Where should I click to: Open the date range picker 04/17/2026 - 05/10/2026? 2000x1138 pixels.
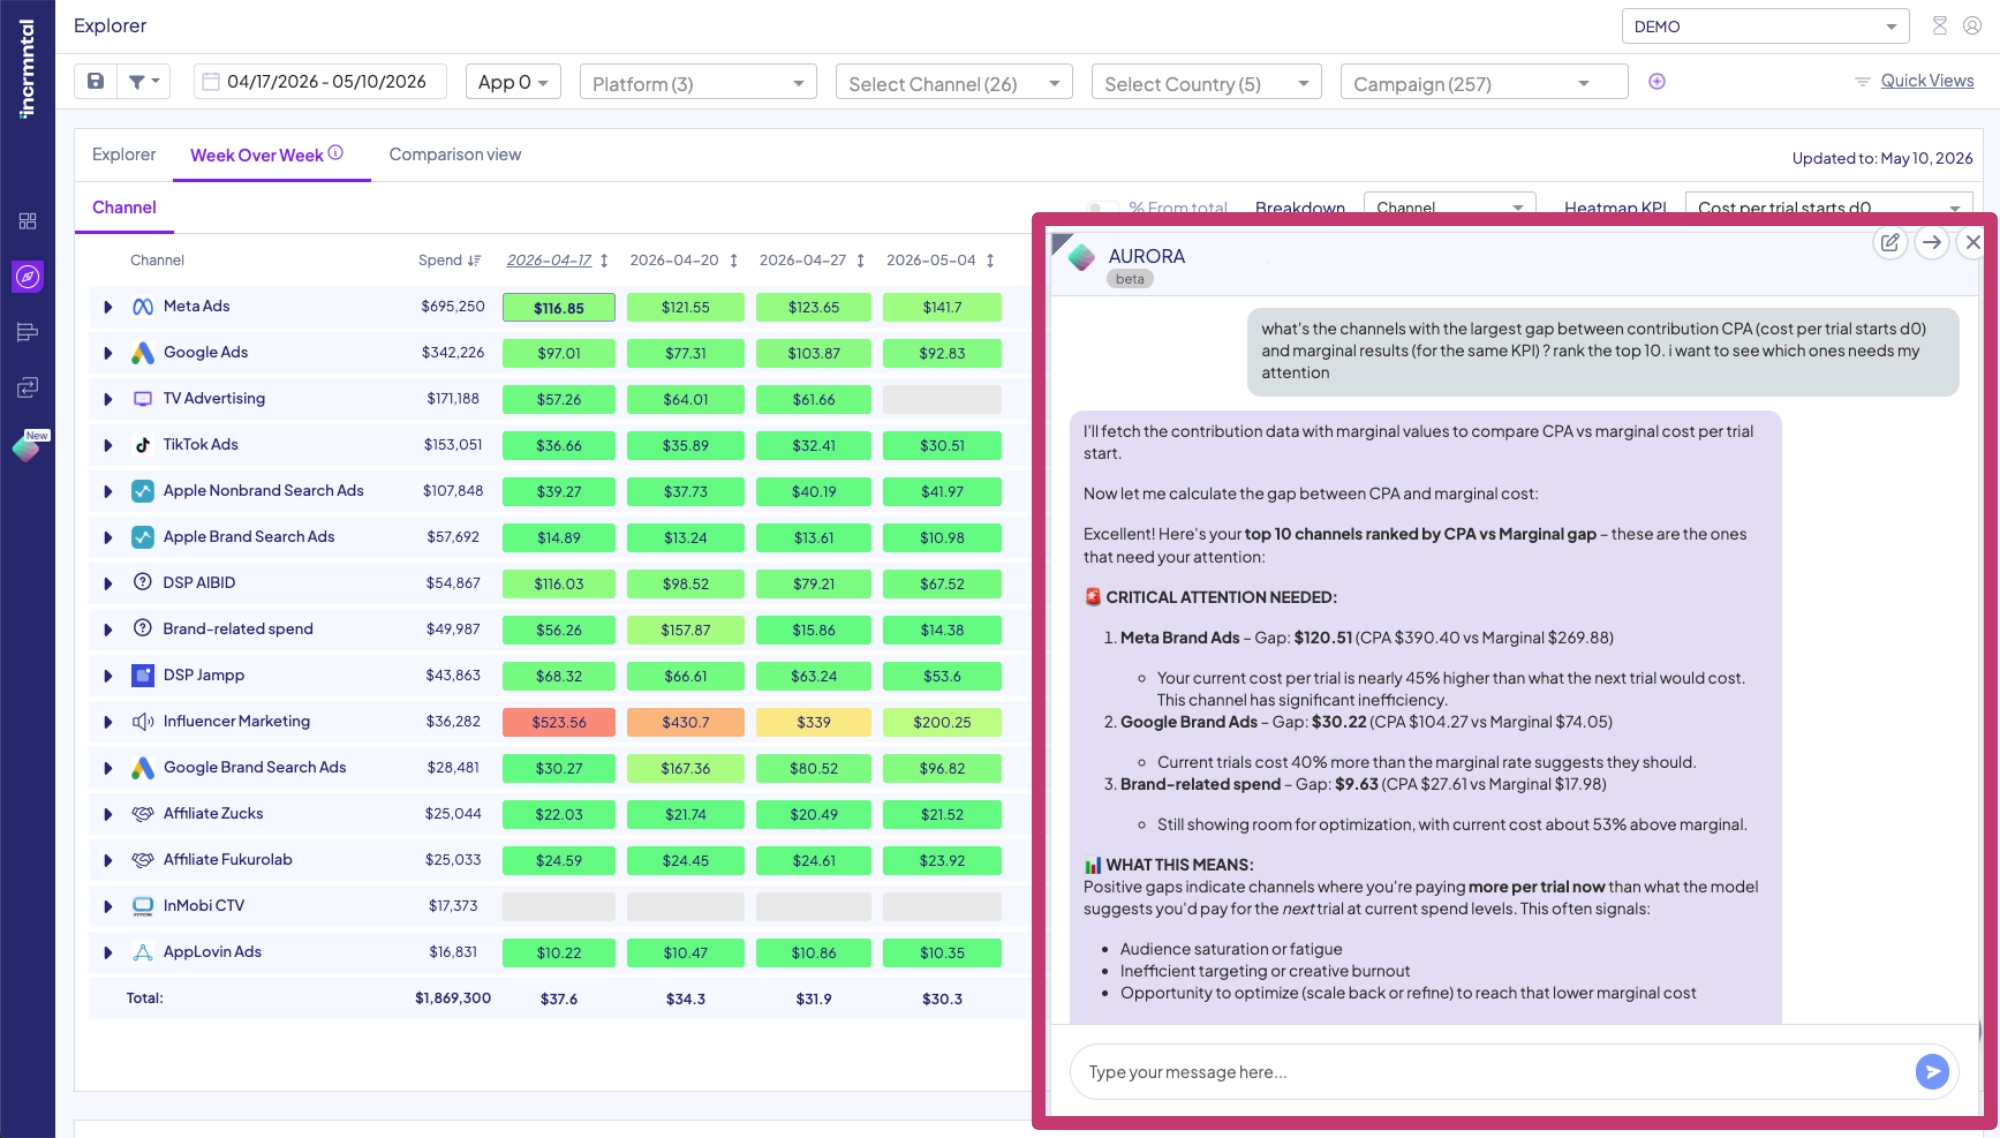(x=320, y=82)
